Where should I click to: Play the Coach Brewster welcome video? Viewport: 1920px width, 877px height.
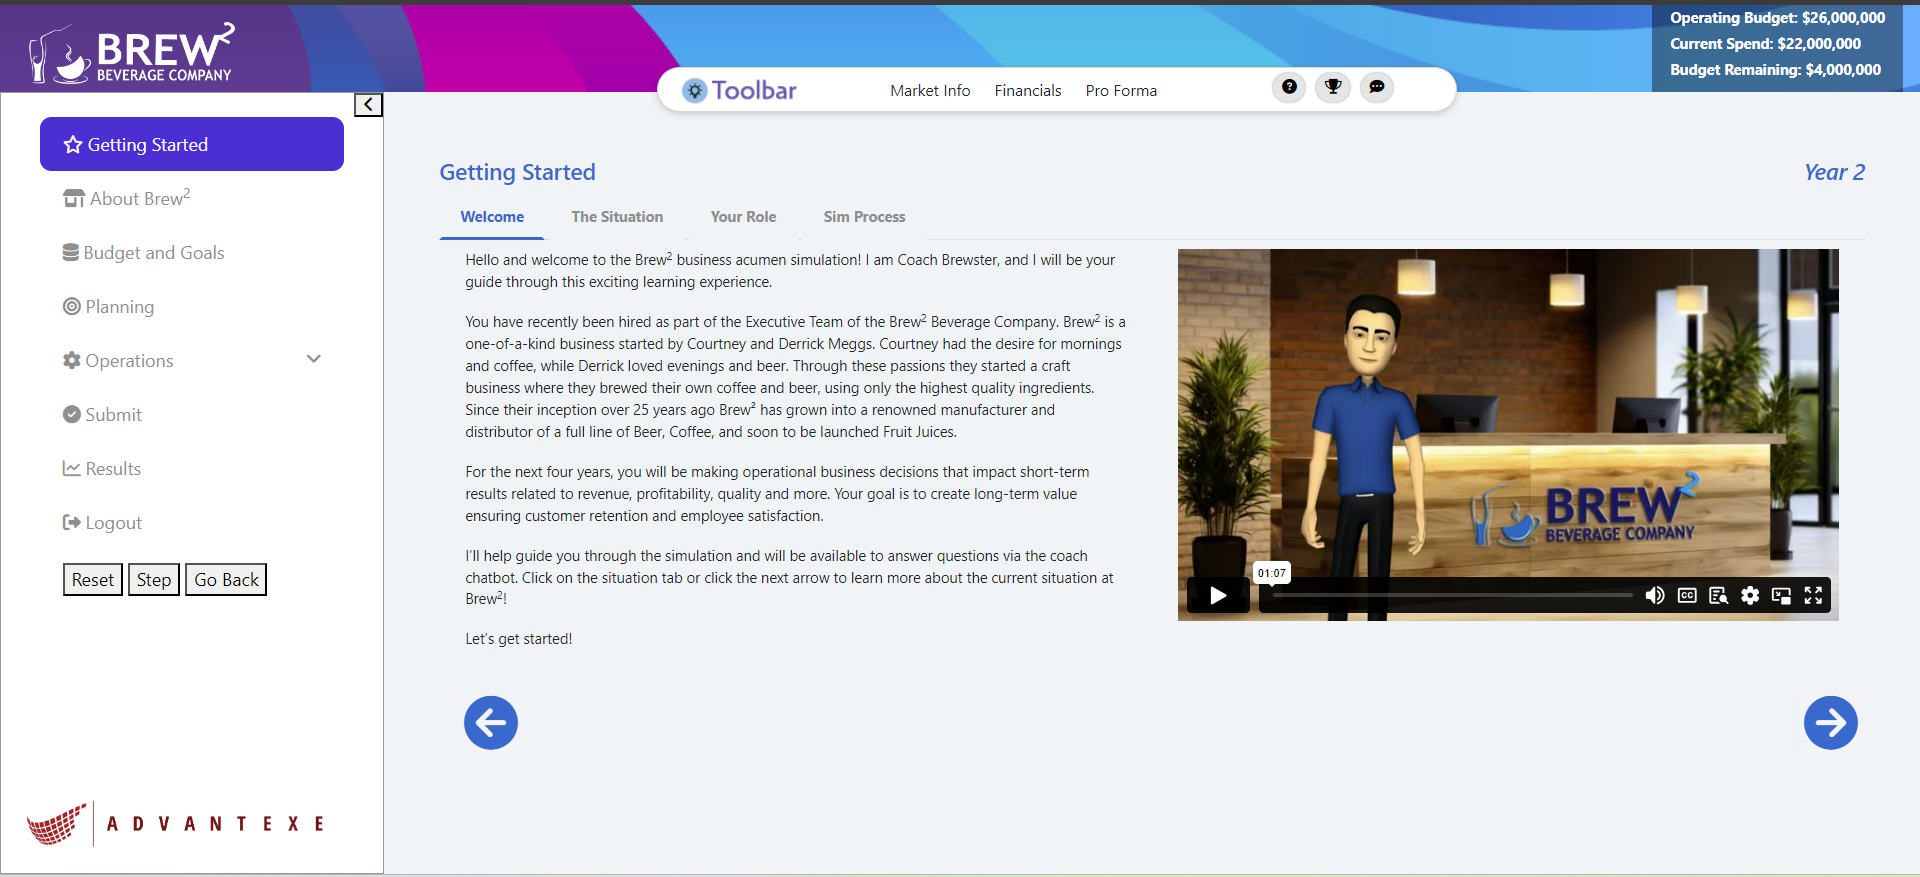[x=1218, y=596]
